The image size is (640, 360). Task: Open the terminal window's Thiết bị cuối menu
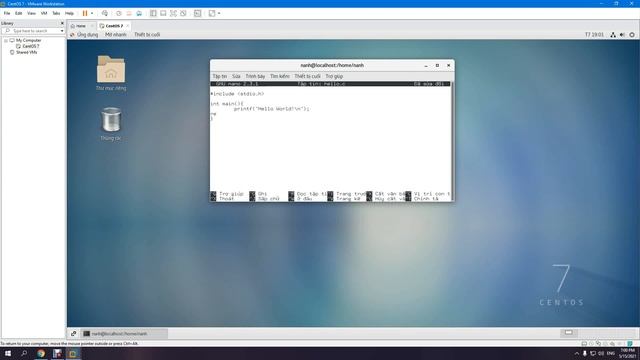tap(307, 76)
